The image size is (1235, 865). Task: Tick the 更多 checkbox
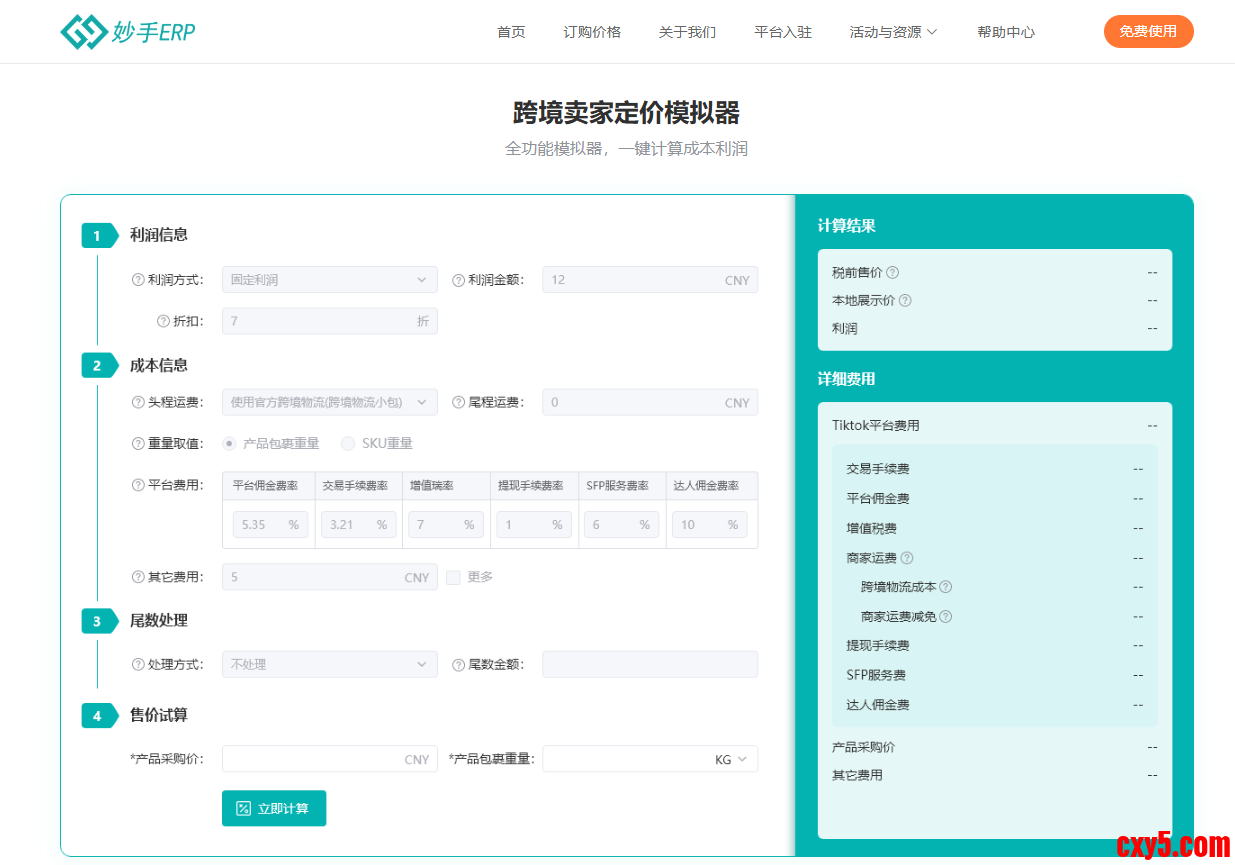pyautogui.click(x=453, y=577)
